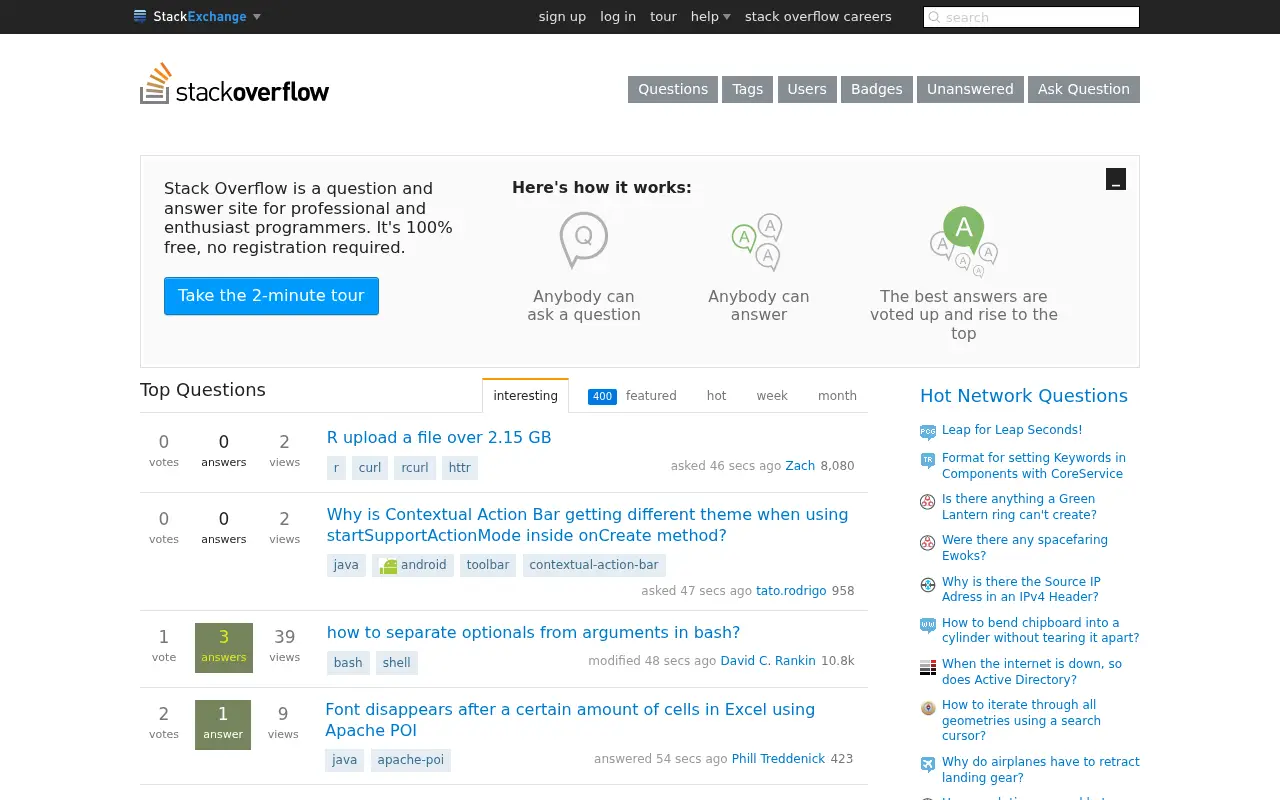1280x800 pixels.
Task: Click the Stack Overflow logo
Action: 234,84
